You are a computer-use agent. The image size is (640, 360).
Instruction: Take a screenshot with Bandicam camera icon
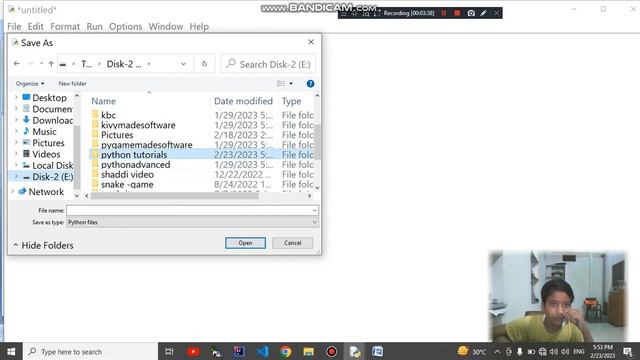pos(471,13)
